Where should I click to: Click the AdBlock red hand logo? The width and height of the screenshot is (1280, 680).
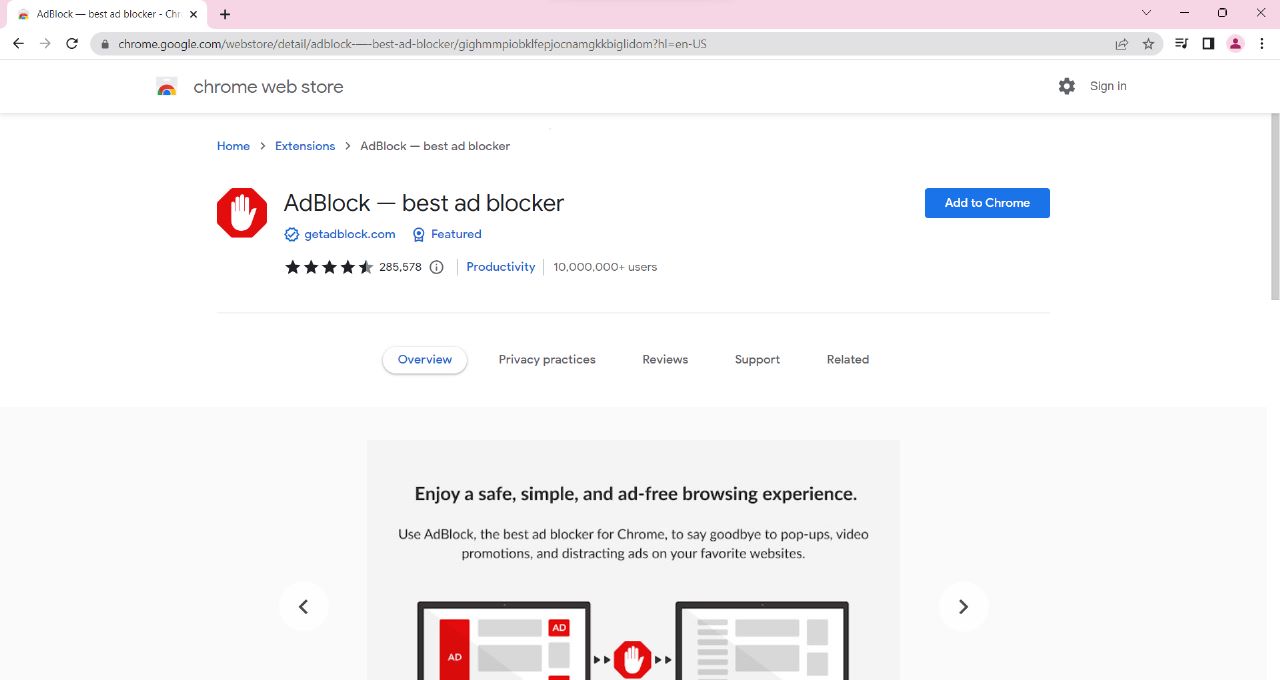coord(242,213)
